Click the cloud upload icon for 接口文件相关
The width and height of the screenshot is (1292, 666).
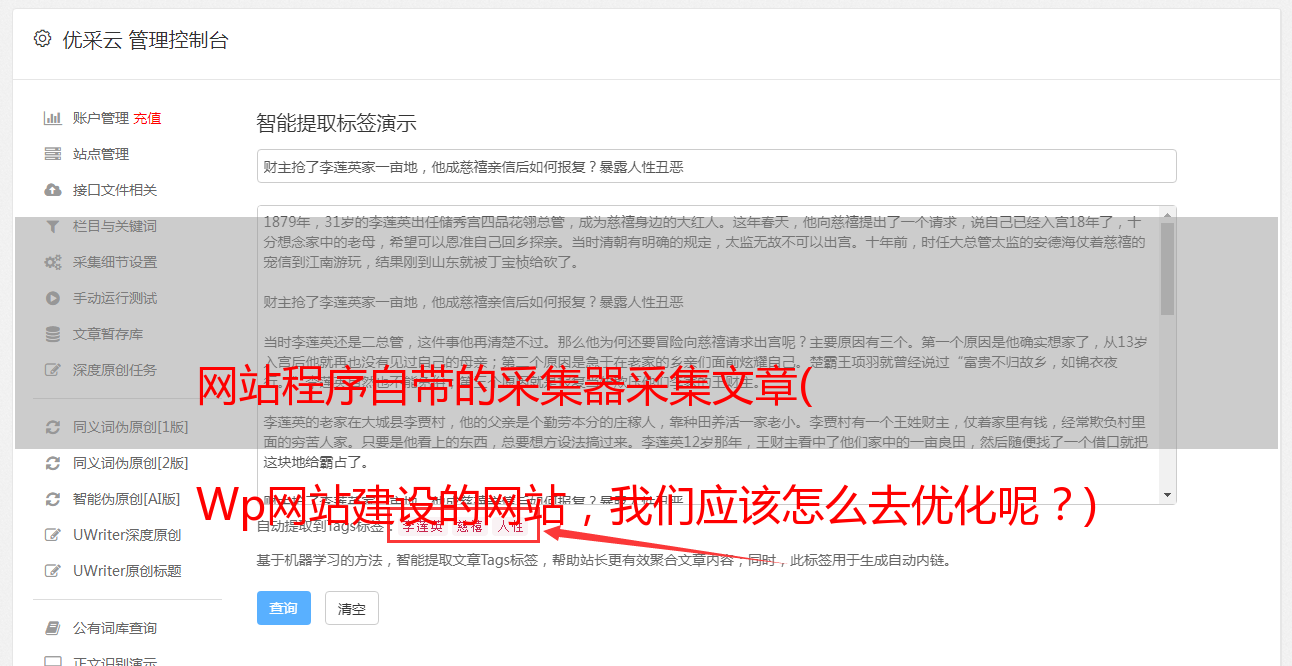tap(53, 190)
